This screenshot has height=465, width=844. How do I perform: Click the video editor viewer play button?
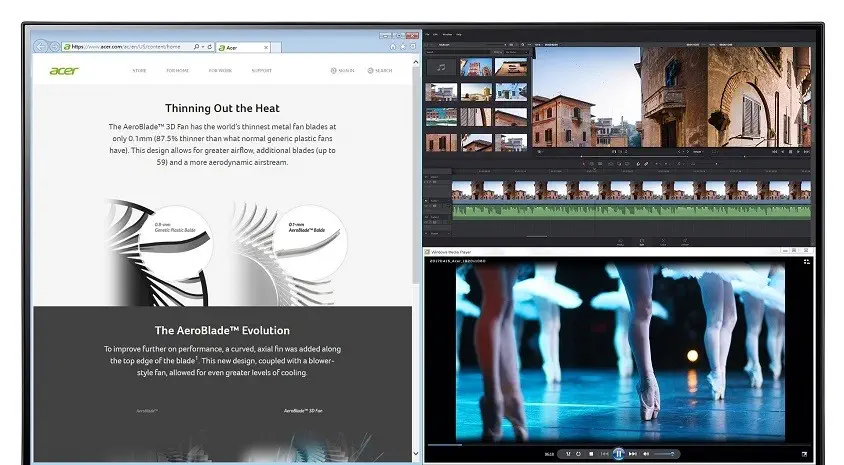coord(798,152)
